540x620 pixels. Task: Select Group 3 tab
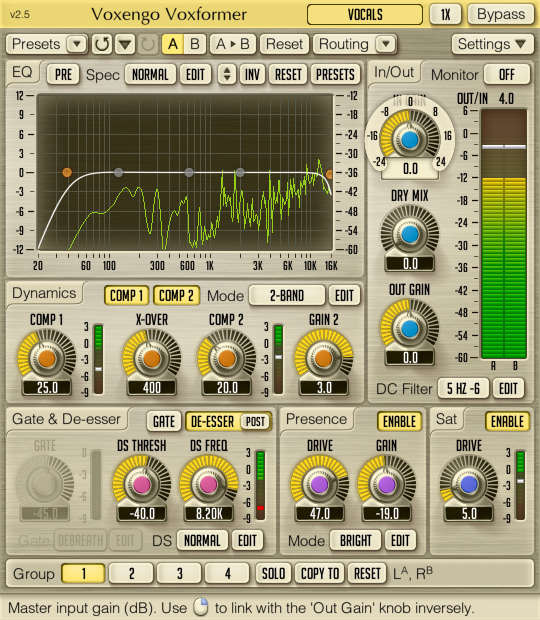[x=179, y=573]
